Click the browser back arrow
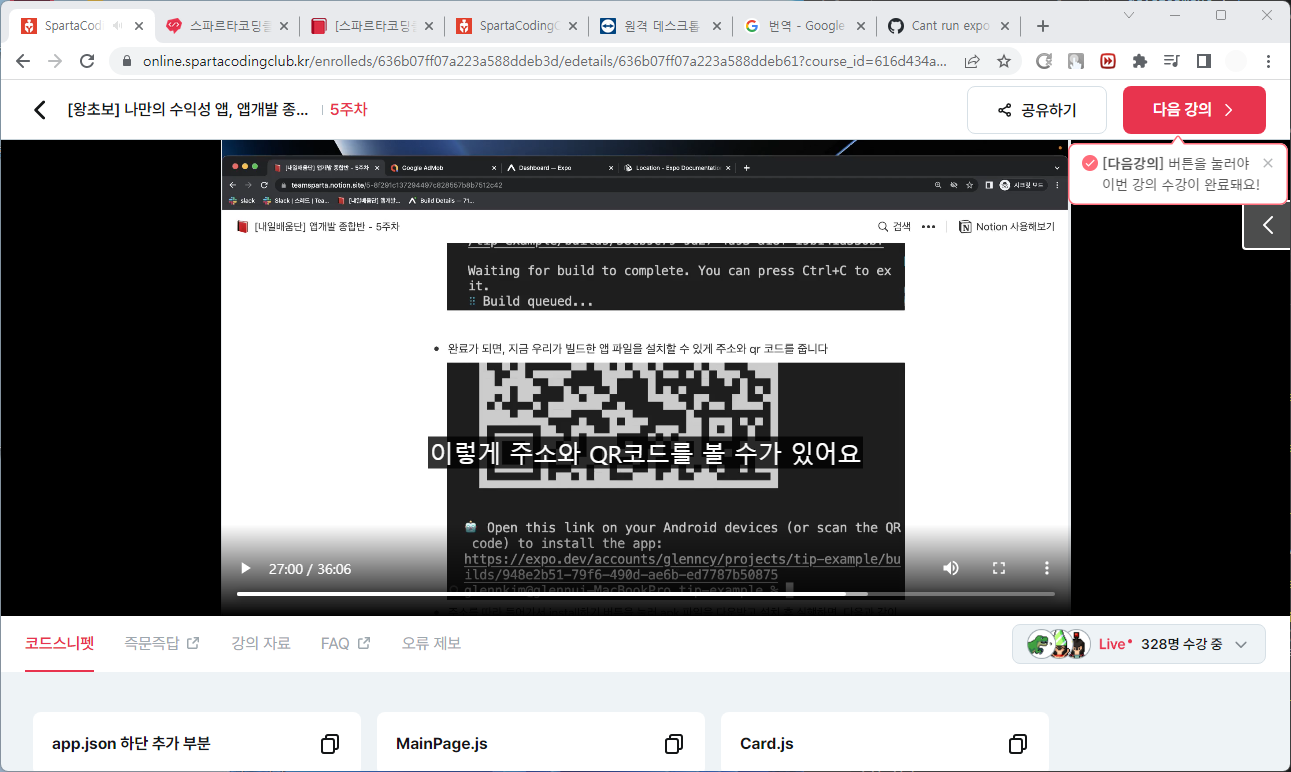The height and width of the screenshot is (772, 1291). pyautogui.click(x=23, y=61)
